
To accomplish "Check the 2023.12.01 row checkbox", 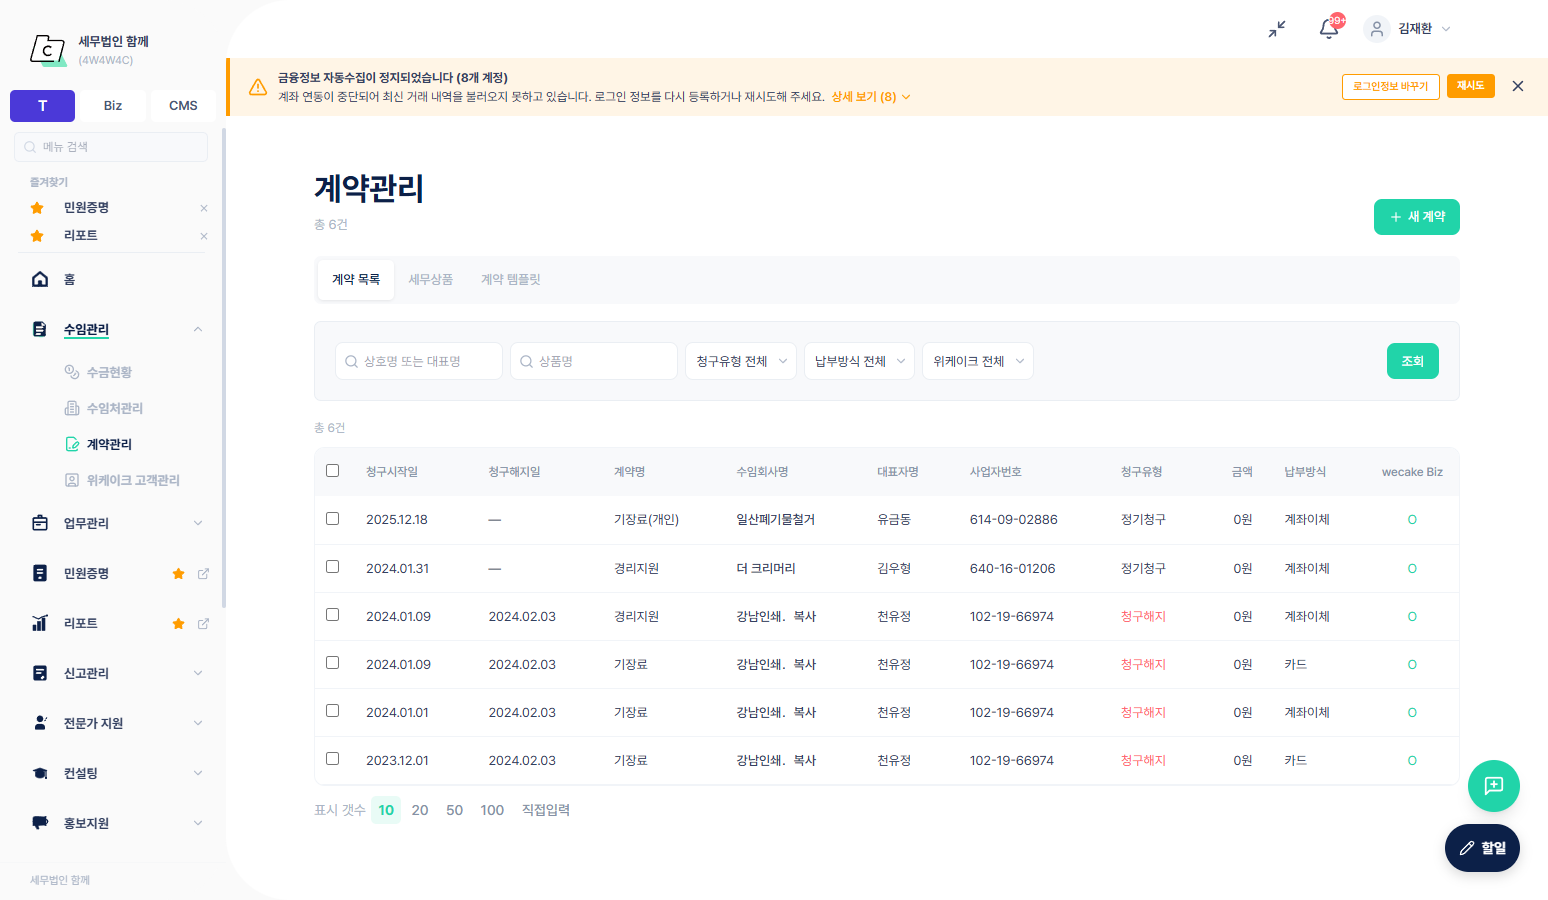I will (333, 759).
